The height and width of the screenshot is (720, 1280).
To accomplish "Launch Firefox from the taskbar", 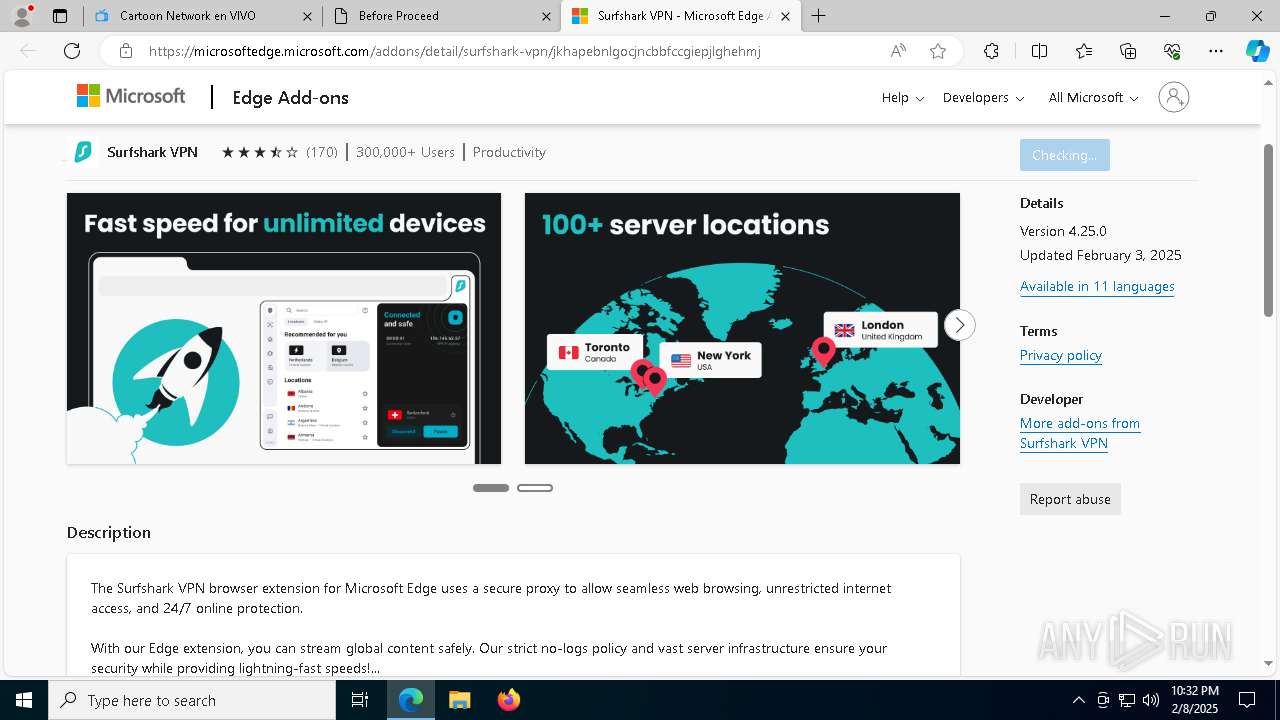I will pyautogui.click(x=508, y=700).
